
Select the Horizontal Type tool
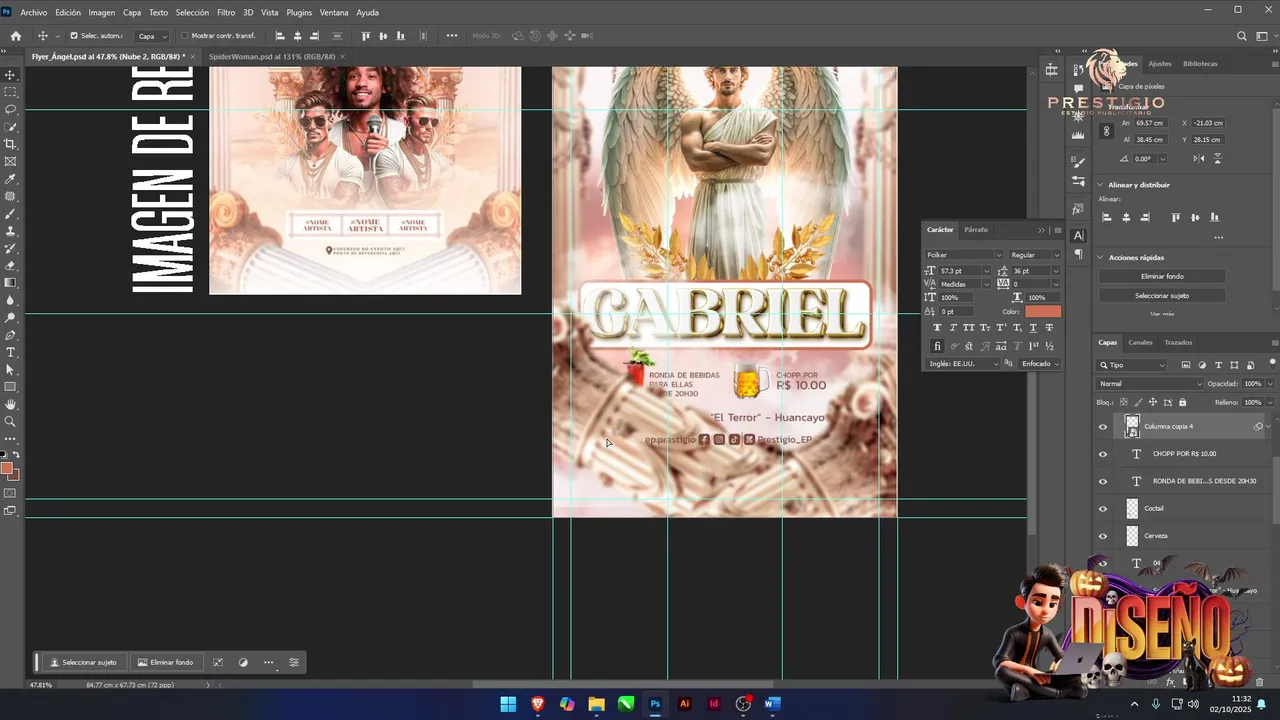click(11, 352)
